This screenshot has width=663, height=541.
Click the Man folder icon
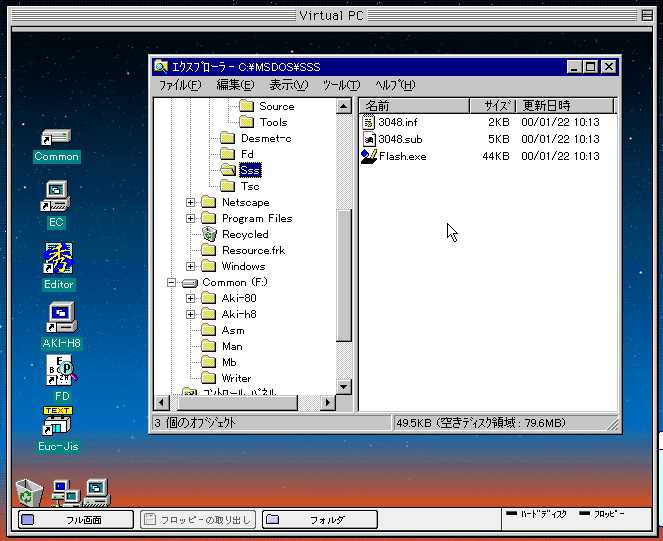pos(208,346)
